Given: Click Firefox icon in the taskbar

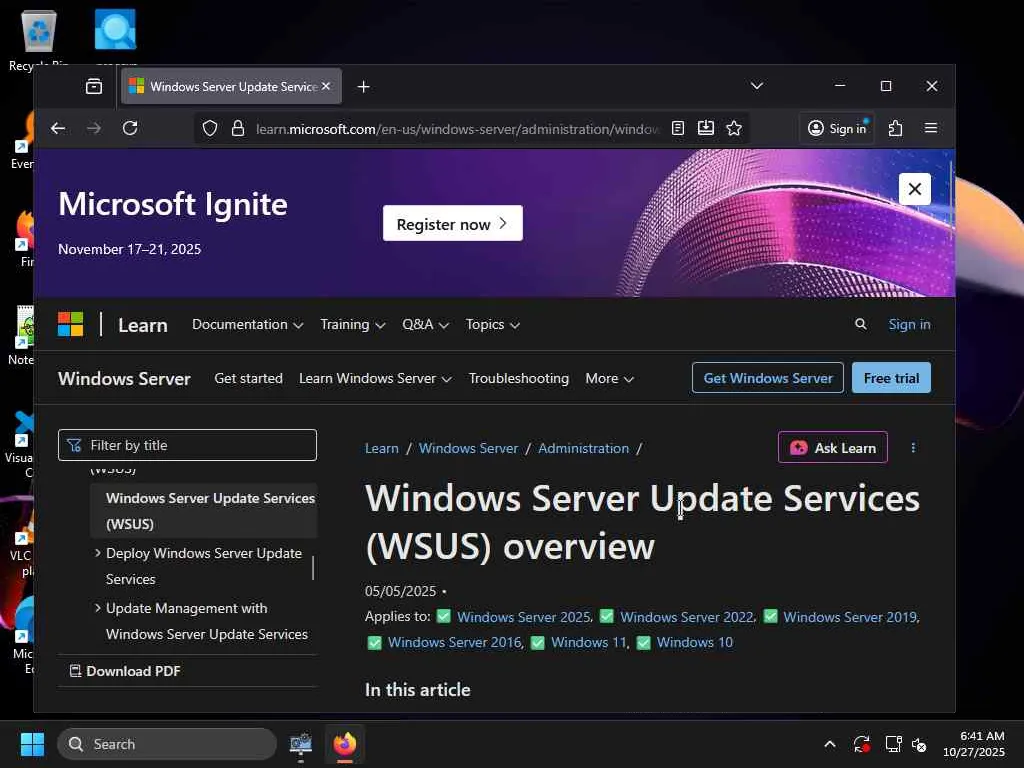Looking at the screenshot, I should pos(345,744).
